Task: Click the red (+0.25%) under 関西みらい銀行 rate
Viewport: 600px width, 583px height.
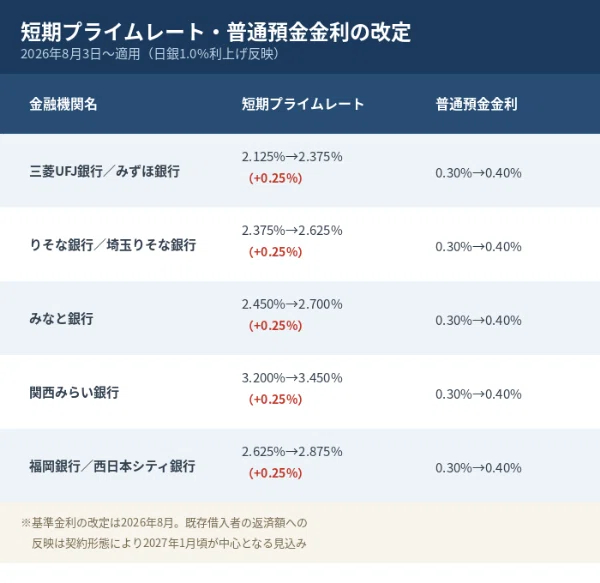Action: (276, 399)
